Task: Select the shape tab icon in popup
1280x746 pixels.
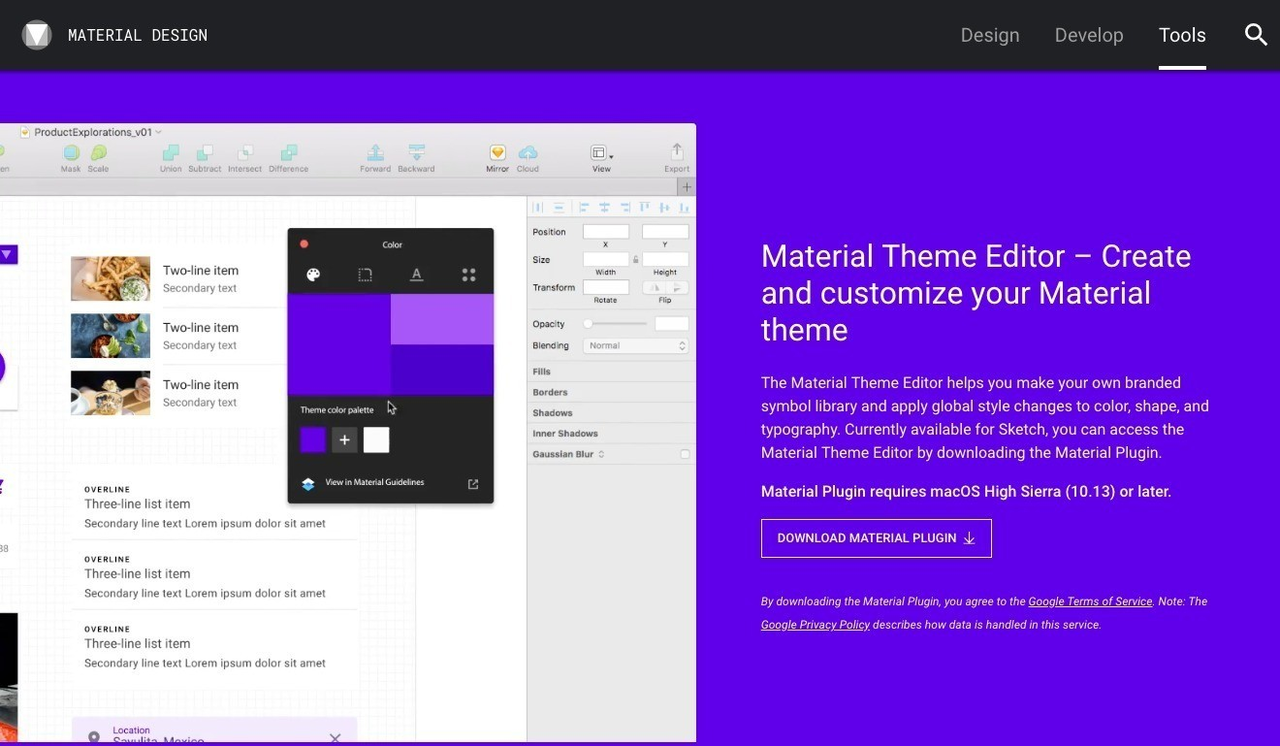Action: (365, 275)
